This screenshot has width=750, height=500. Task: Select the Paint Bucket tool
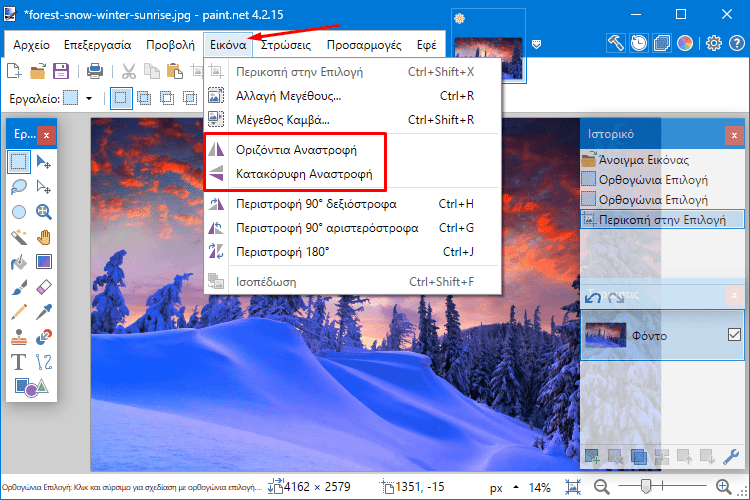tap(19, 262)
